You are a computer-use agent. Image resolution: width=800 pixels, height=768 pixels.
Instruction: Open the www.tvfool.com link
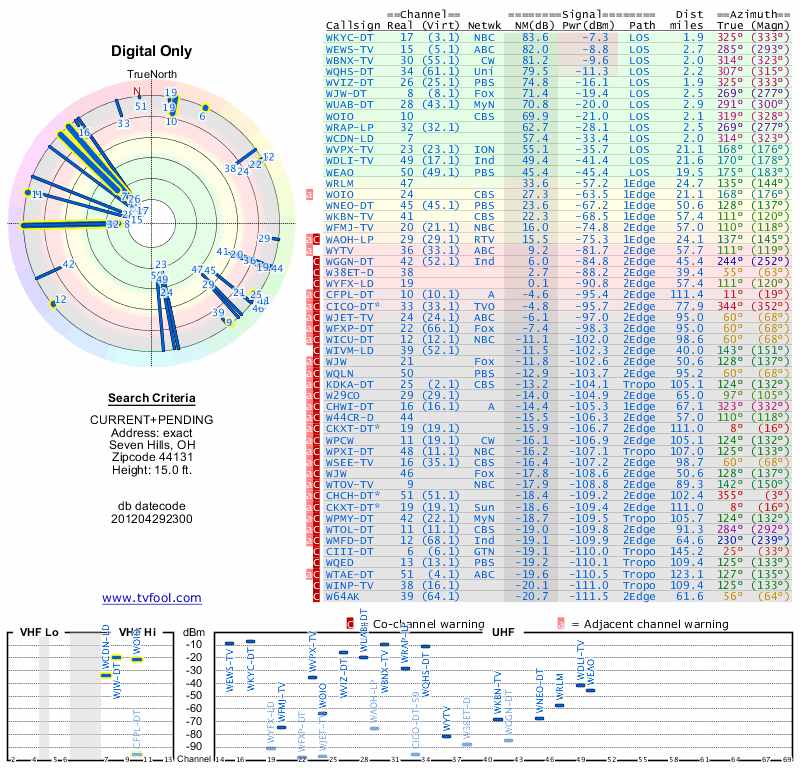click(152, 598)
